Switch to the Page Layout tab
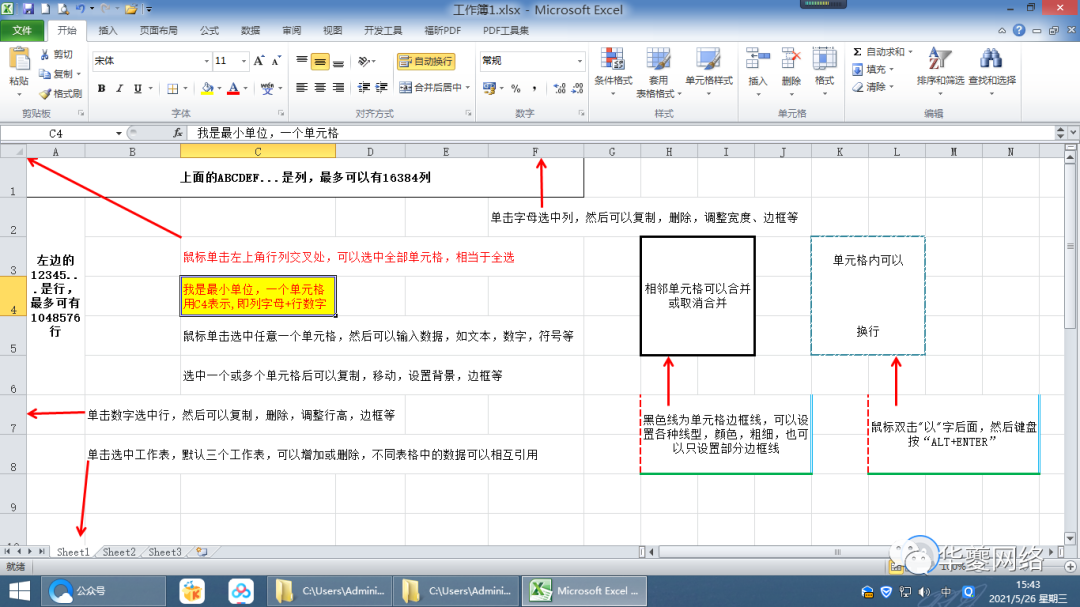The height and width of the screenshot is (607, 1080). 158,30
